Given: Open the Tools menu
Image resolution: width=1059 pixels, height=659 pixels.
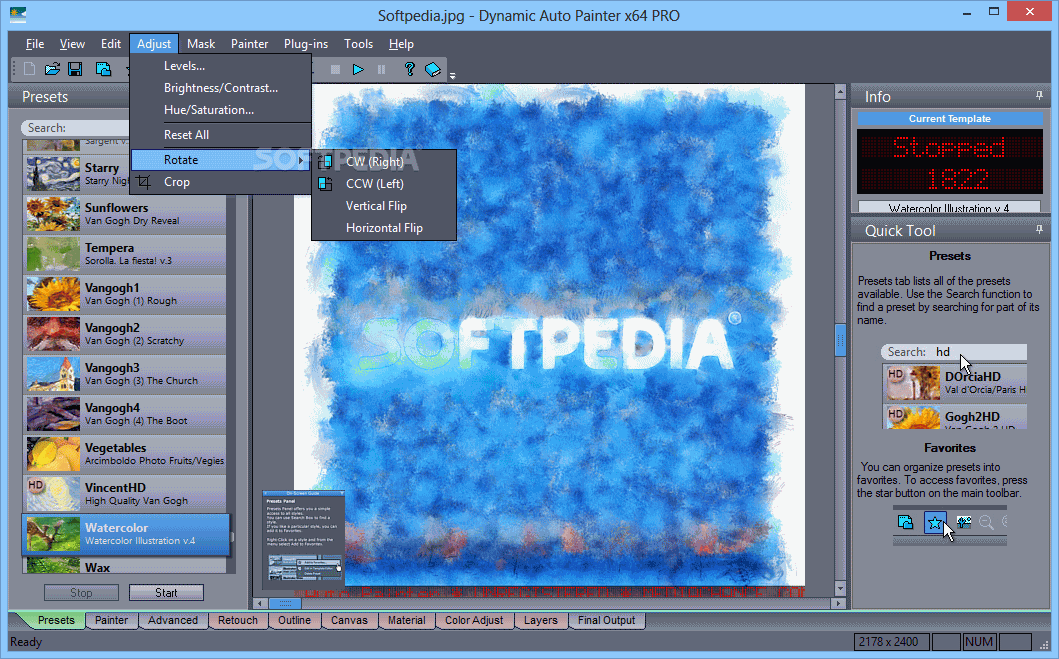Looking at the screenshot, I should pyautogui.click(x=358, y=44).
